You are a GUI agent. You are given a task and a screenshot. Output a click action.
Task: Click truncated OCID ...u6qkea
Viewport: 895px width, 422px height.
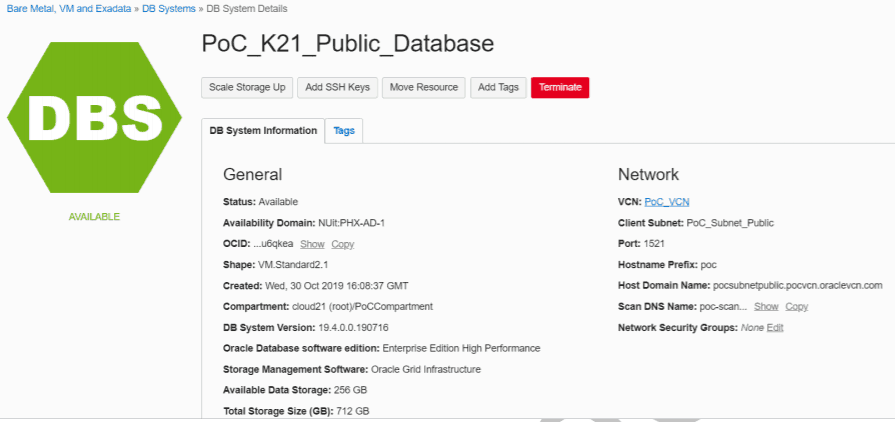pyautogui.click(x=273, y=244)
